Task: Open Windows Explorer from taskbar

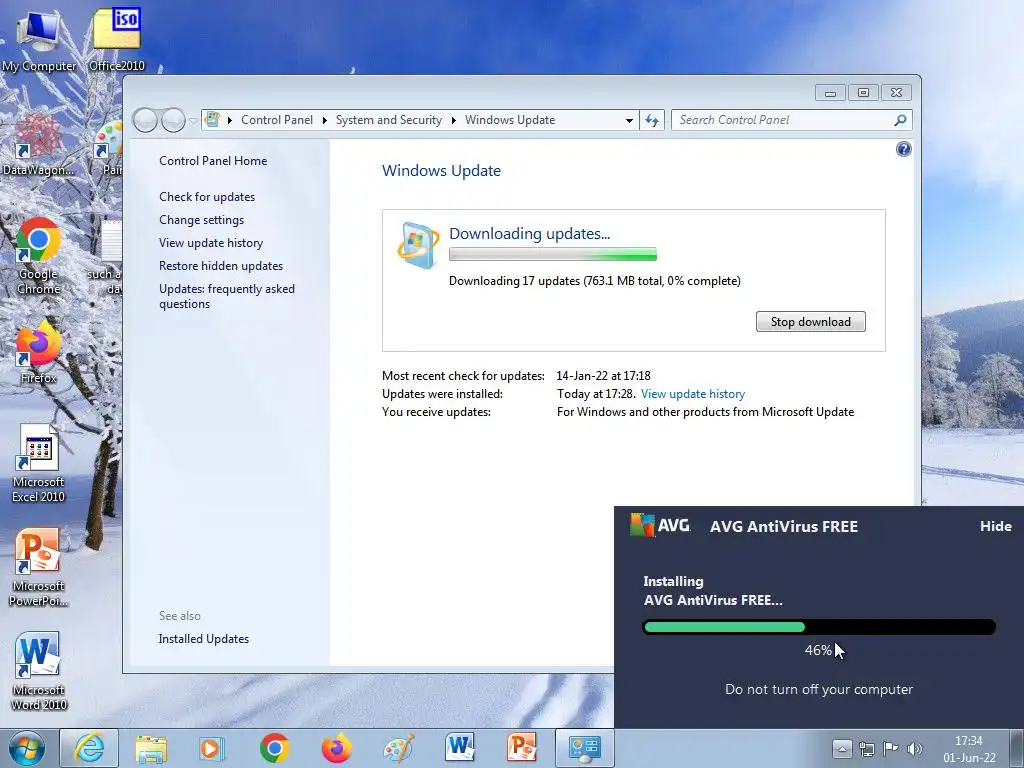Action: (151, 748)
